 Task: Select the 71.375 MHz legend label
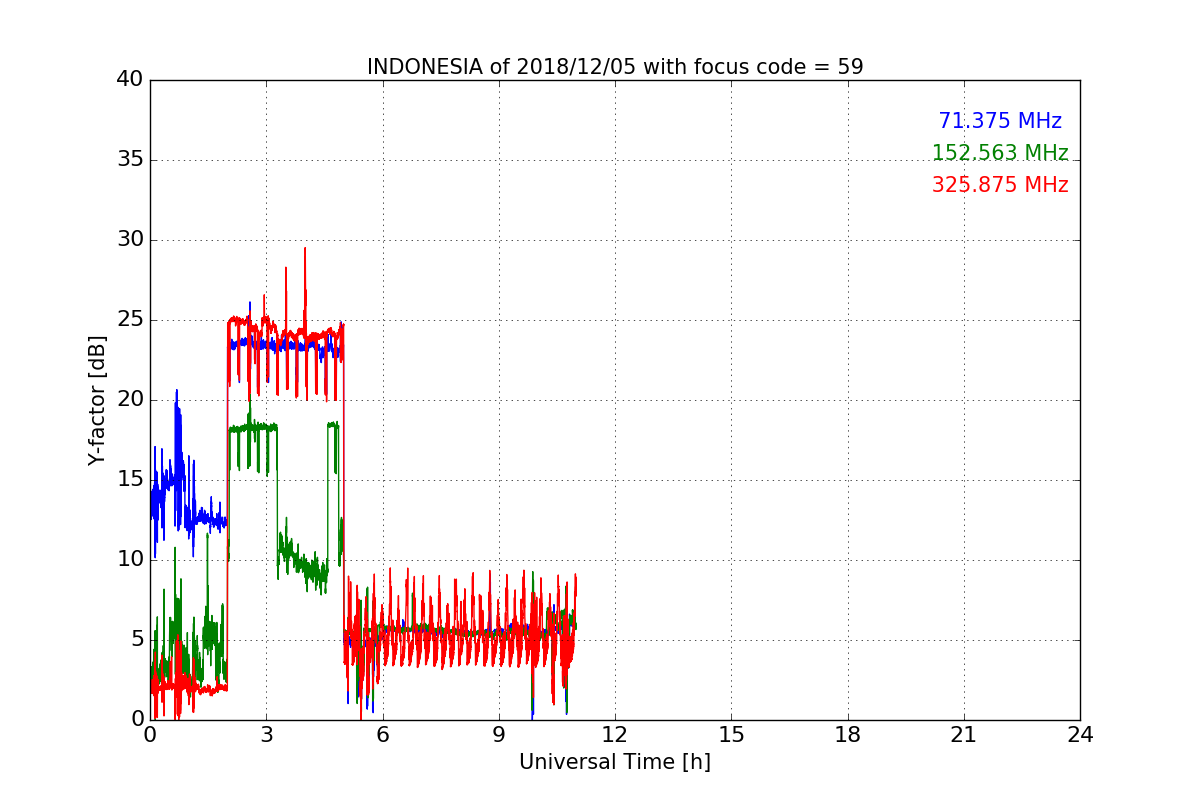[x=1000, y=121]
